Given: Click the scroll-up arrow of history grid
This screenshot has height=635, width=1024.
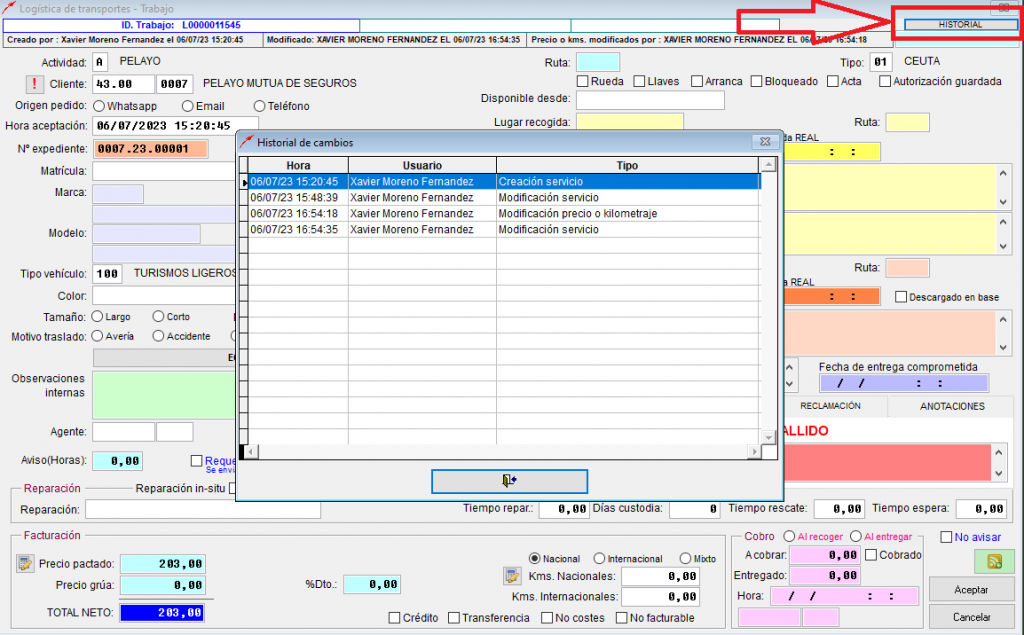Looking at the screenshot, I should (x=768, y=166).
